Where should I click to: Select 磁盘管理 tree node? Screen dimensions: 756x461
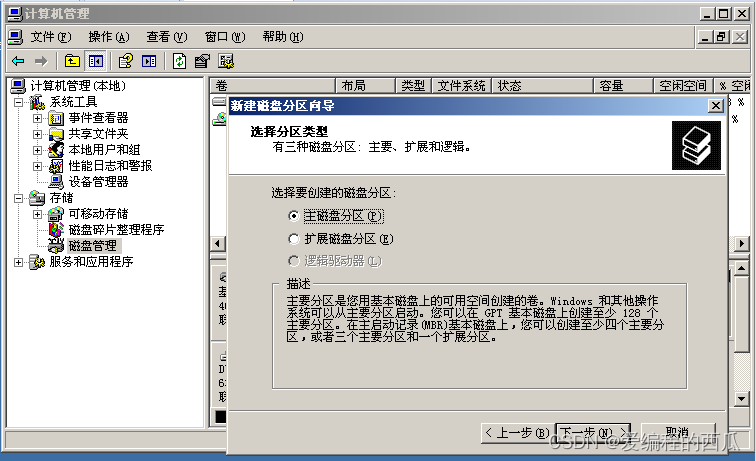92,246
